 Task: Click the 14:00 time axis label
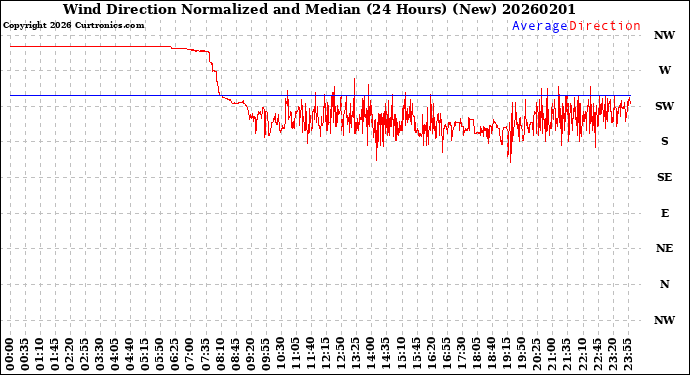coord(371,355)
